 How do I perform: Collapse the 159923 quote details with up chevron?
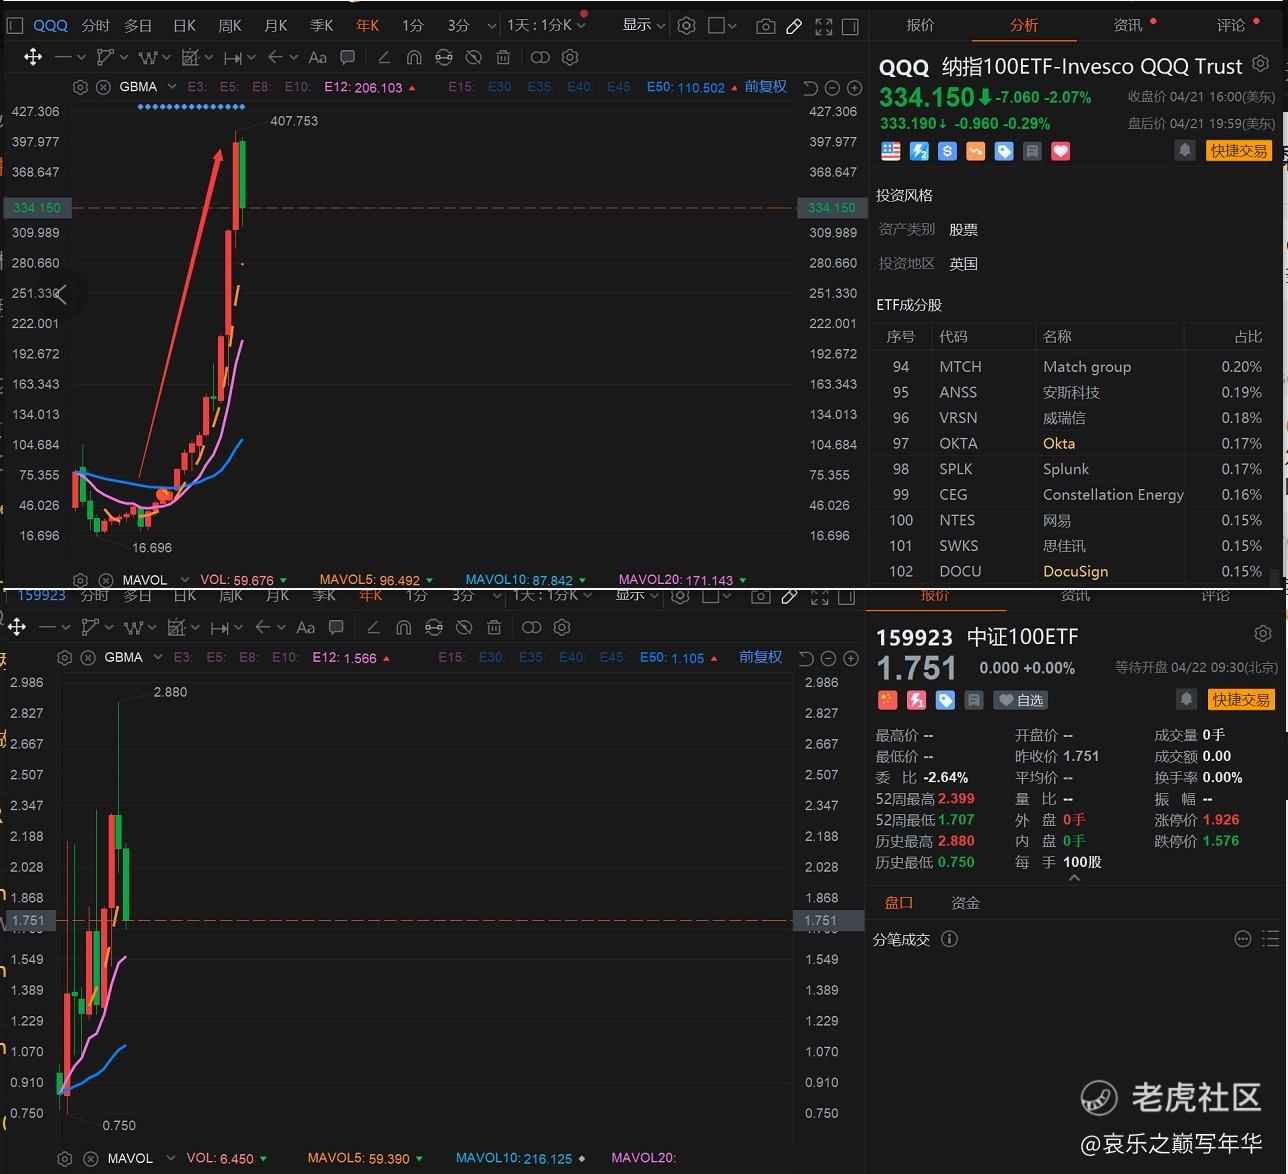1074,878
